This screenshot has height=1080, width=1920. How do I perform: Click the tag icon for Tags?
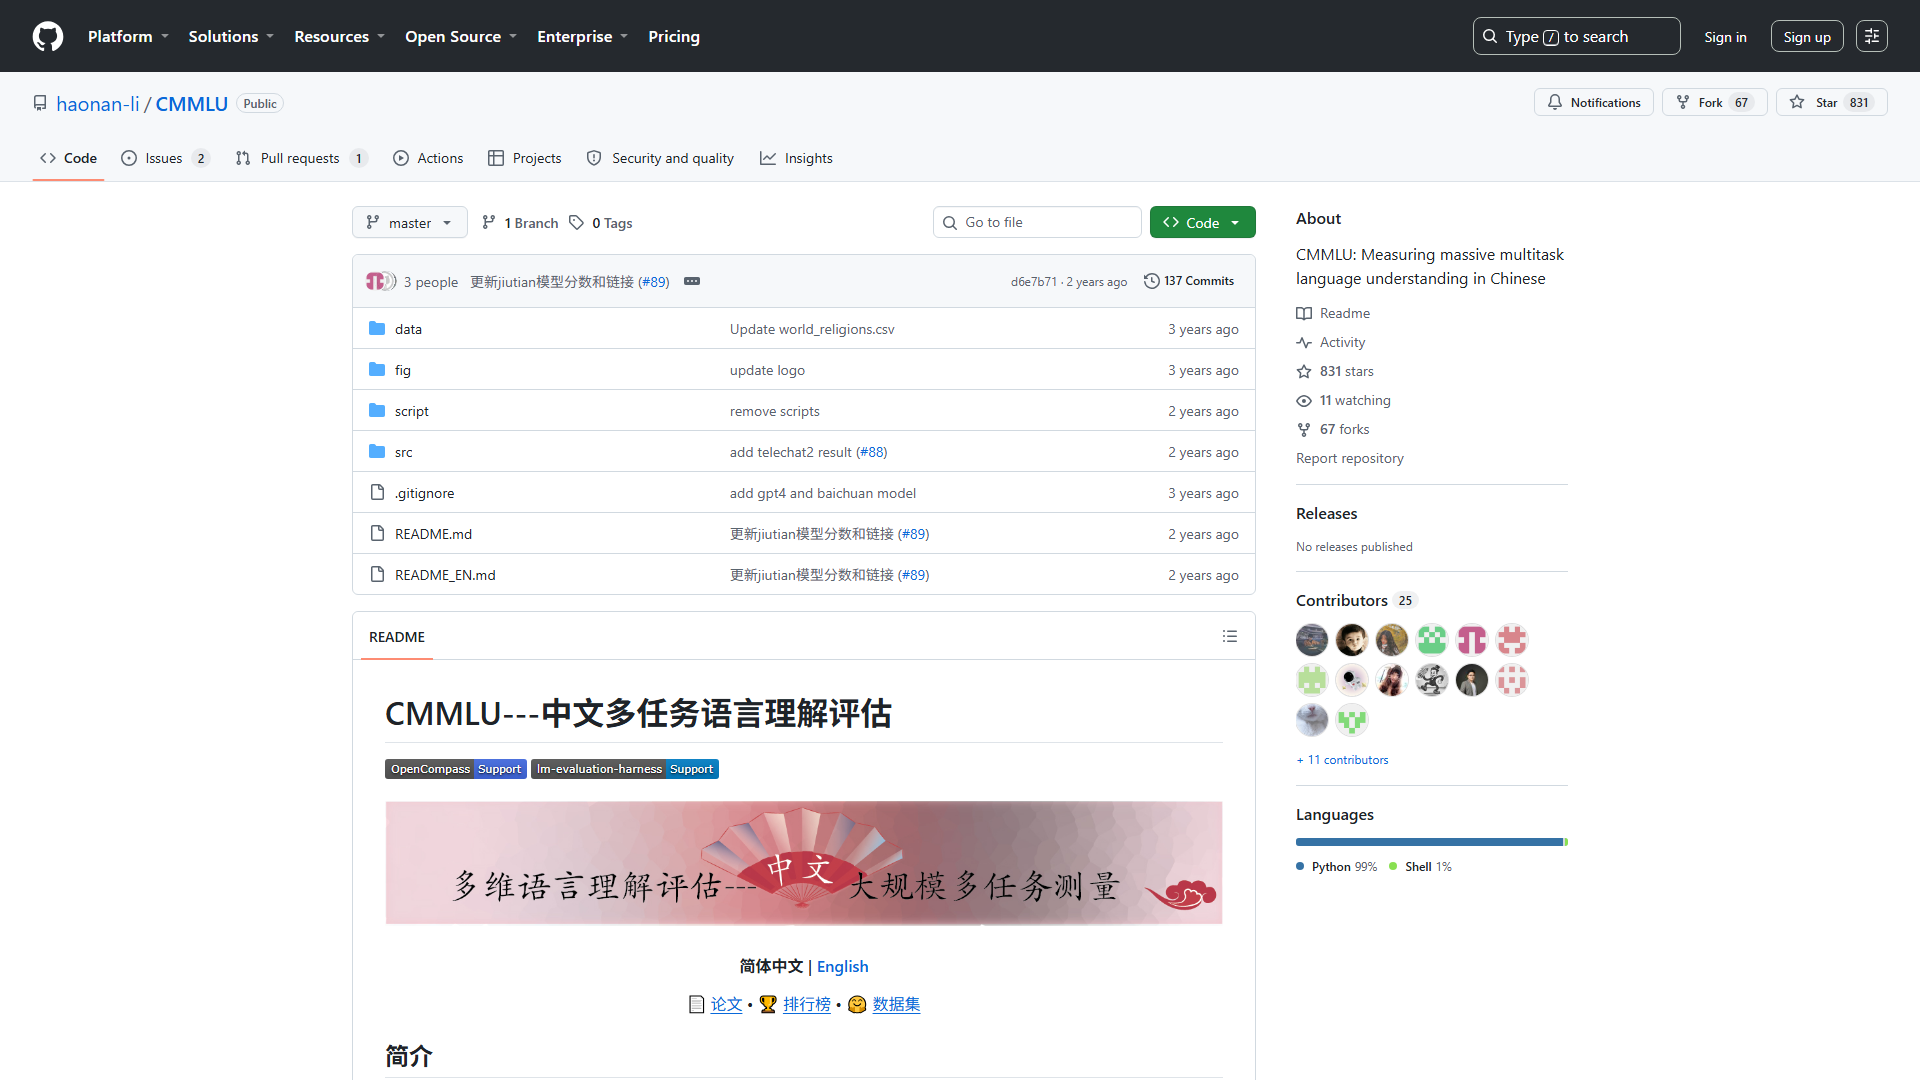pyautogui.click(x=576, y=222)
